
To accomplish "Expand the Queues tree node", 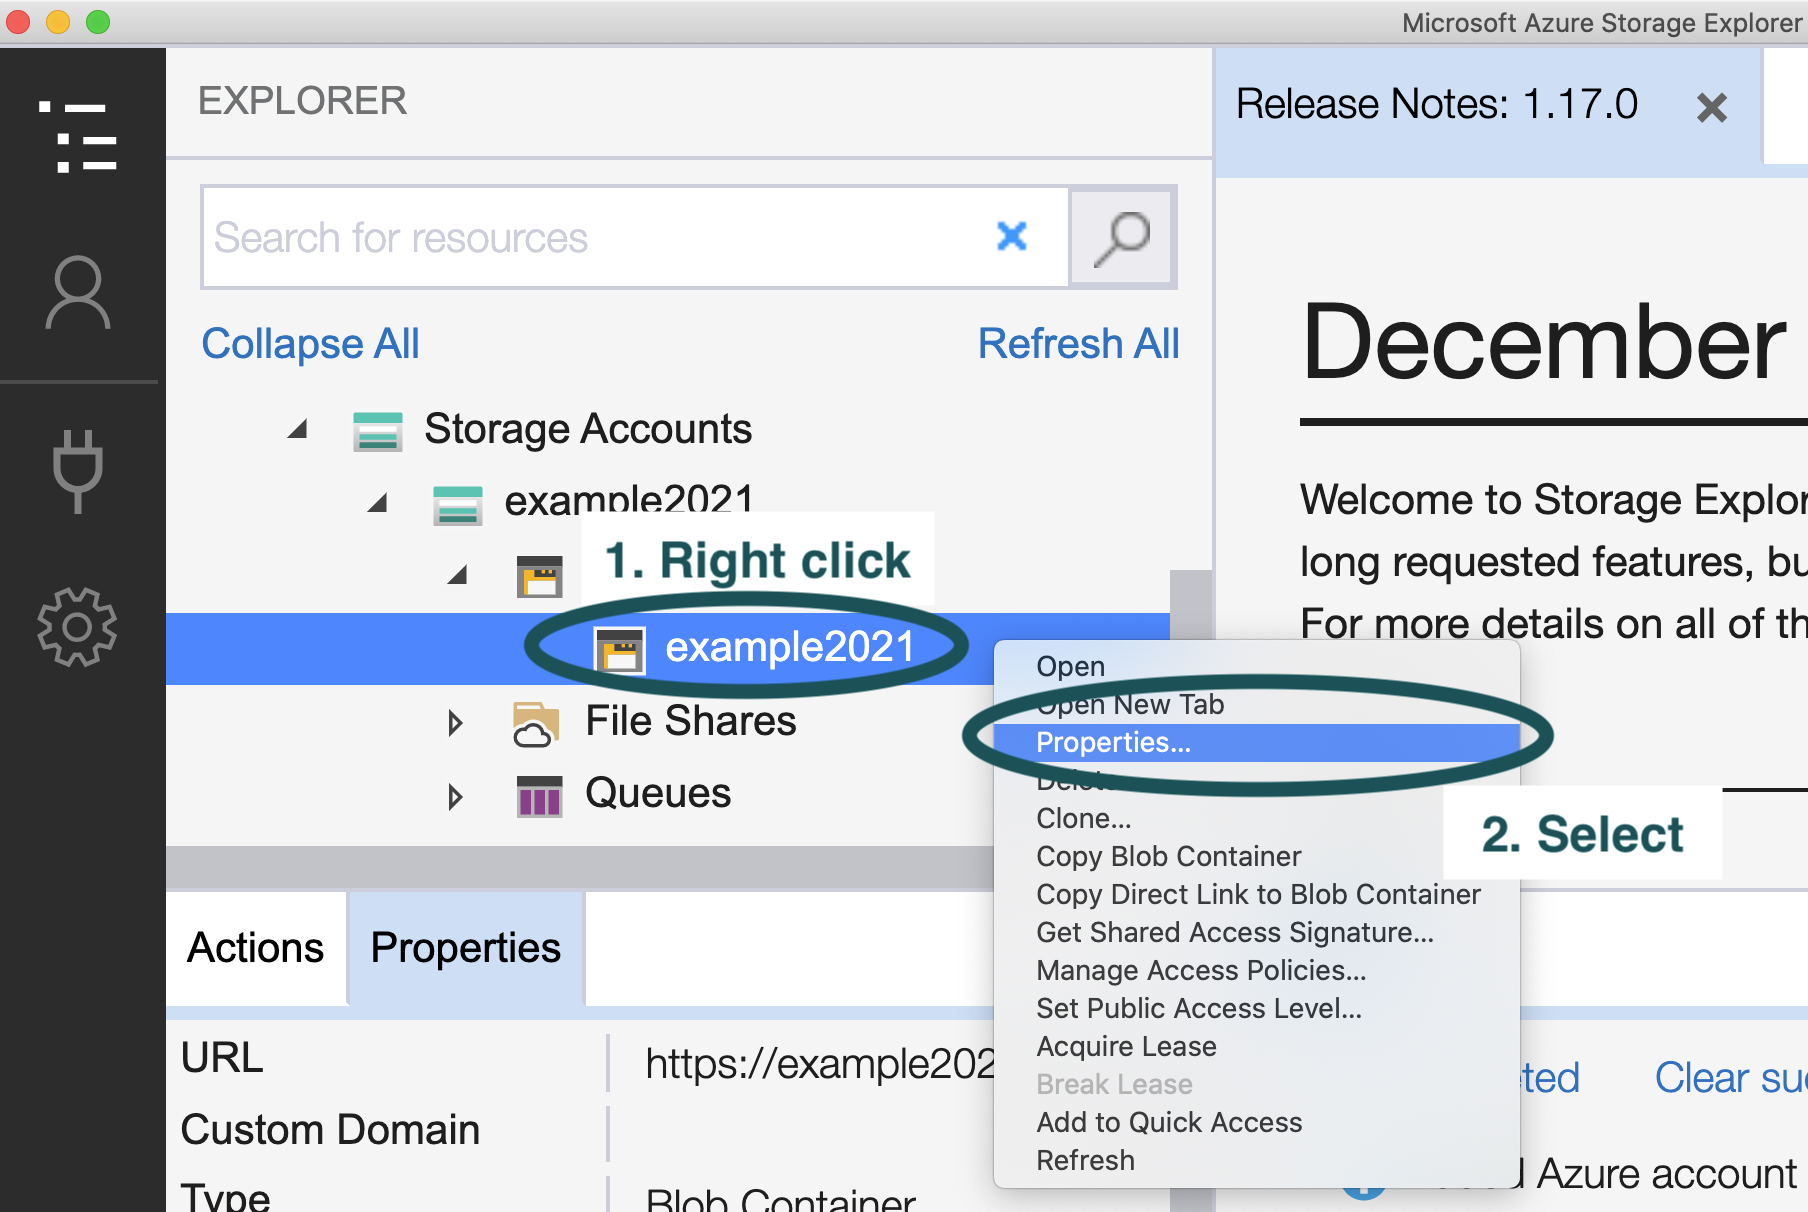I will 456,797.
